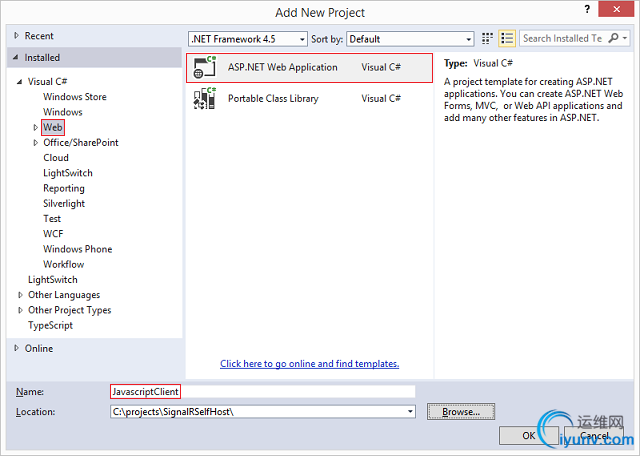Select the Workflow category
Viewport: 640px width, 456px height.
coord(64,265)
